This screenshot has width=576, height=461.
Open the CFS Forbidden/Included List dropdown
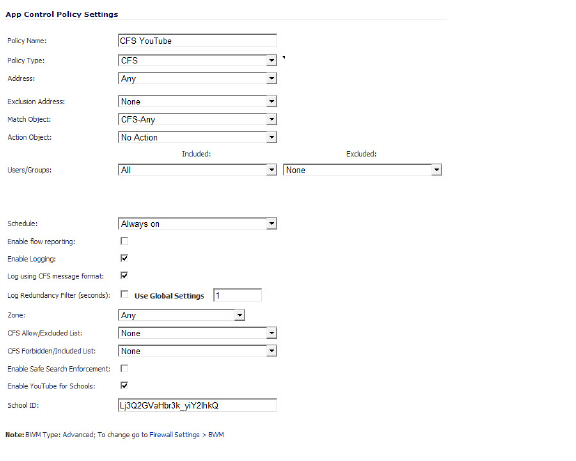(197, 351)
